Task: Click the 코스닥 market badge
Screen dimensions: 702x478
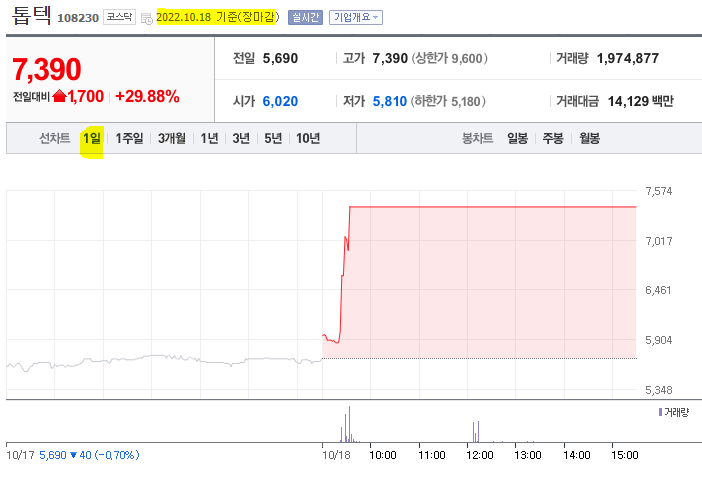Action: 119,17
